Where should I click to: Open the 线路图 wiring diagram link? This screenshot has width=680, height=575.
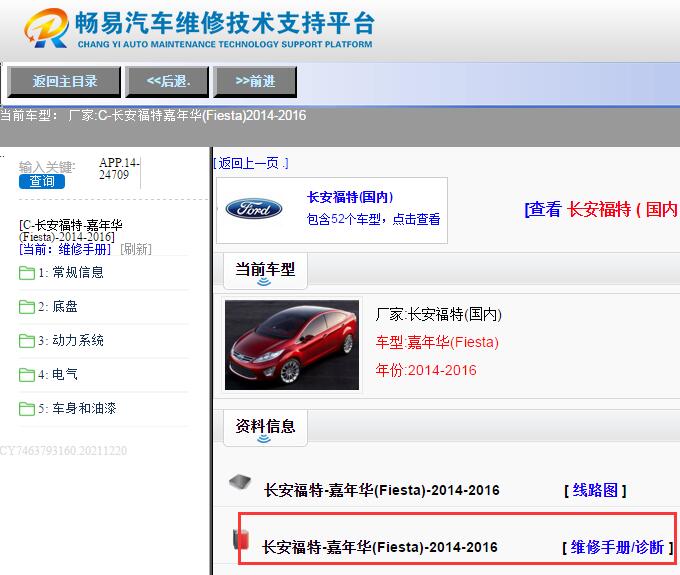pyautogui.click(x=595, y=490)
